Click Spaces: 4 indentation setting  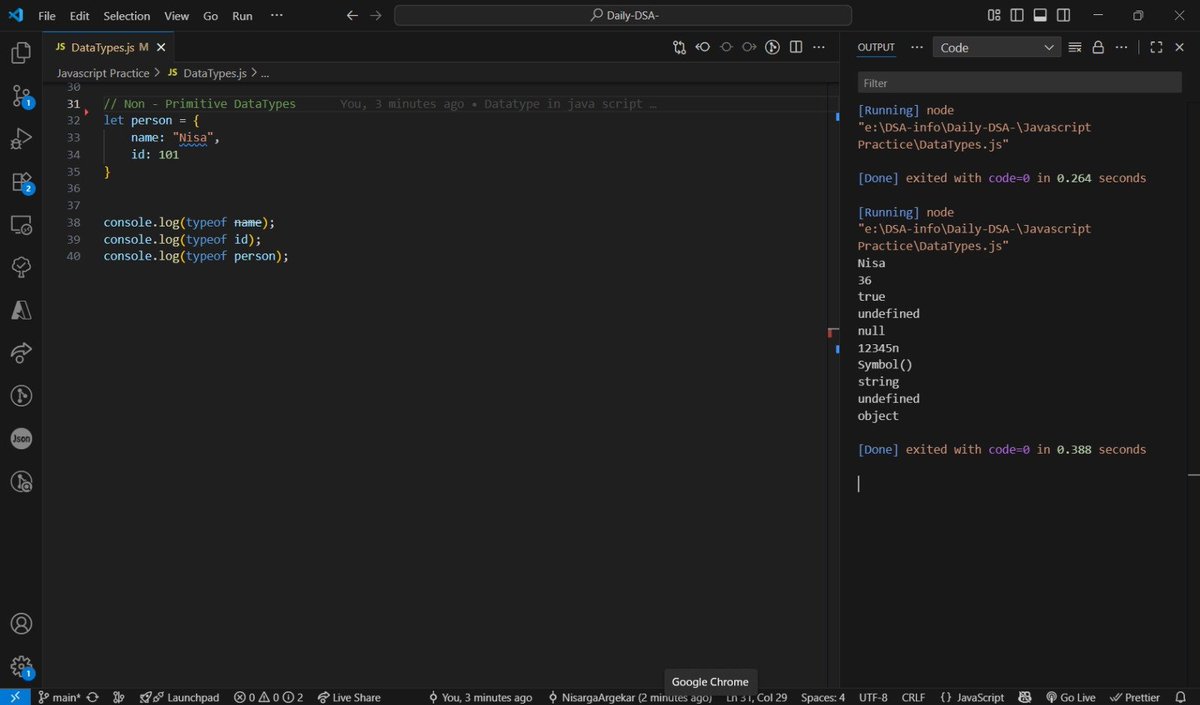[822, 697]
